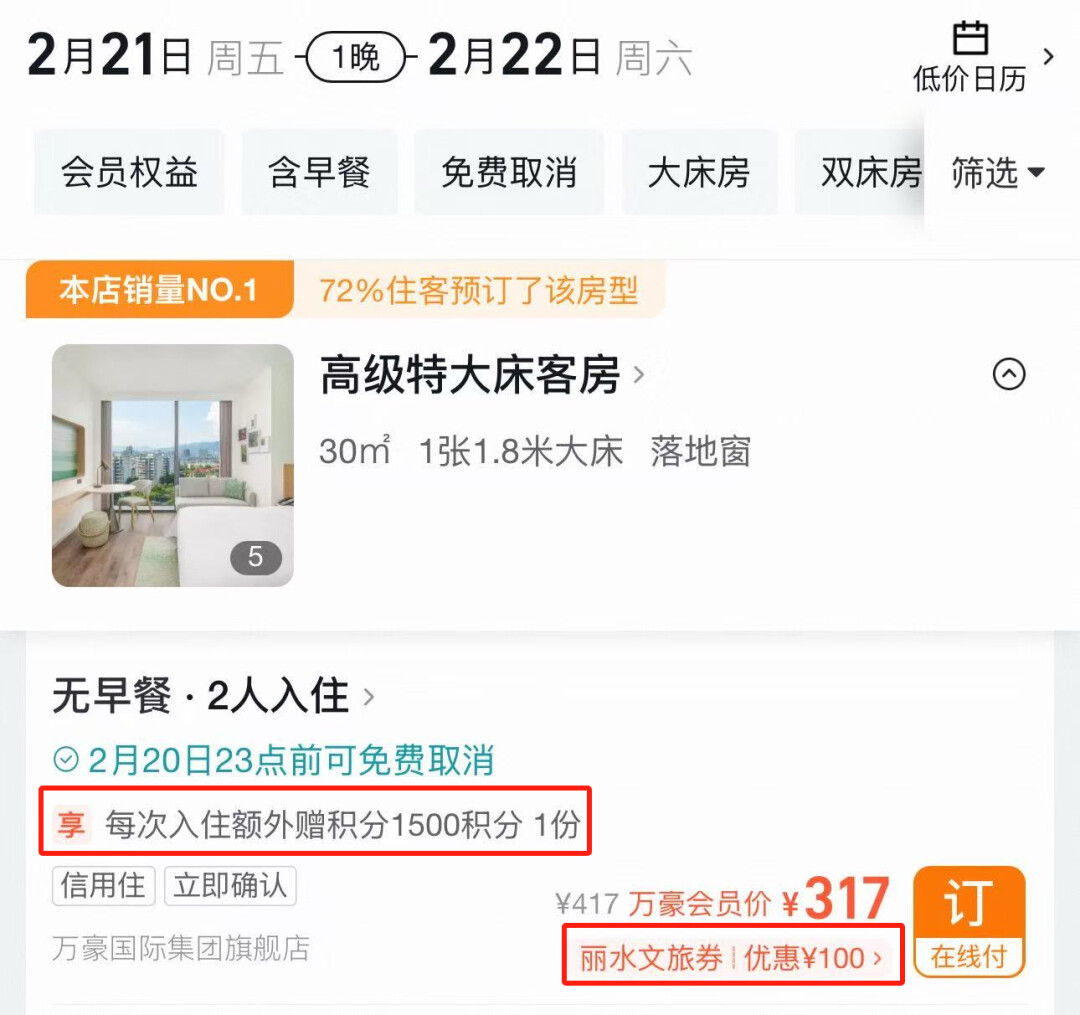1080x1015 pixels.
Task: Select the 大床房 filter tab
Action: (x=700, y=172)
